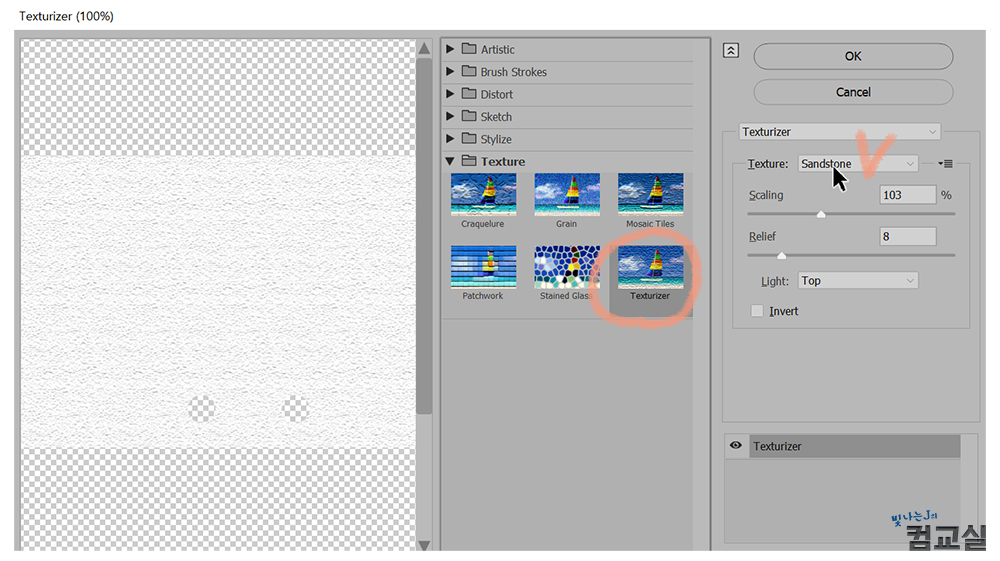Viewport: 1000px width, 561px height.
Task: Collapse the filter gallery thumbnails panel
Action: pyautogui.click(x=731, y=50)
